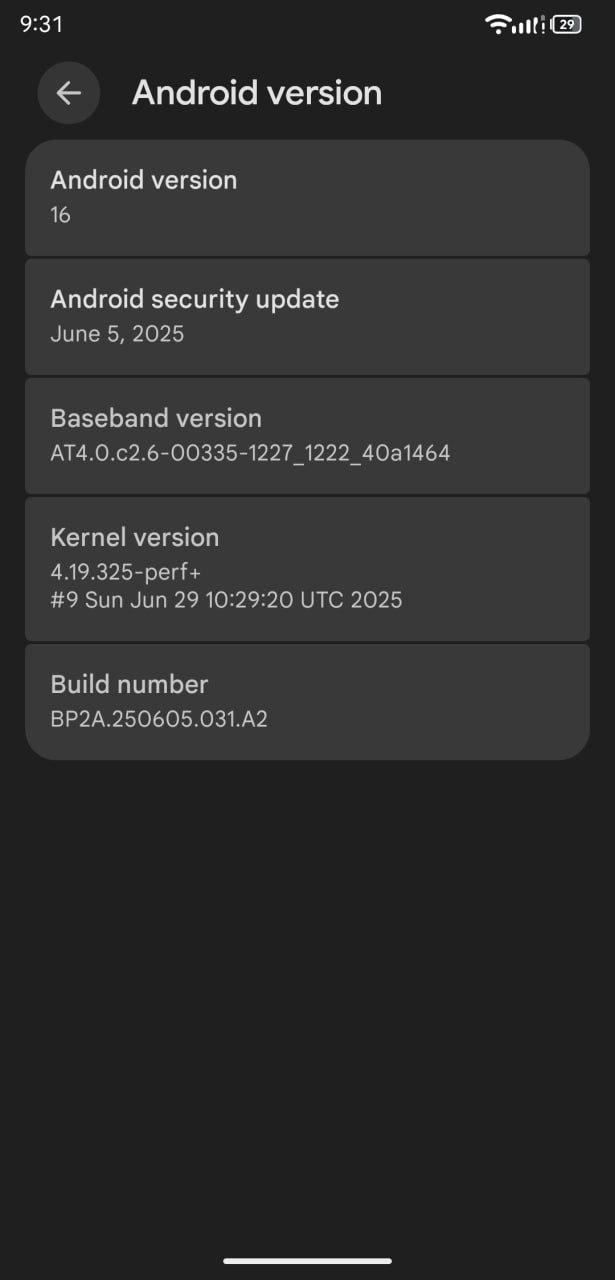Open the Android version entry

pyautogui.click(x=307, y=198)
